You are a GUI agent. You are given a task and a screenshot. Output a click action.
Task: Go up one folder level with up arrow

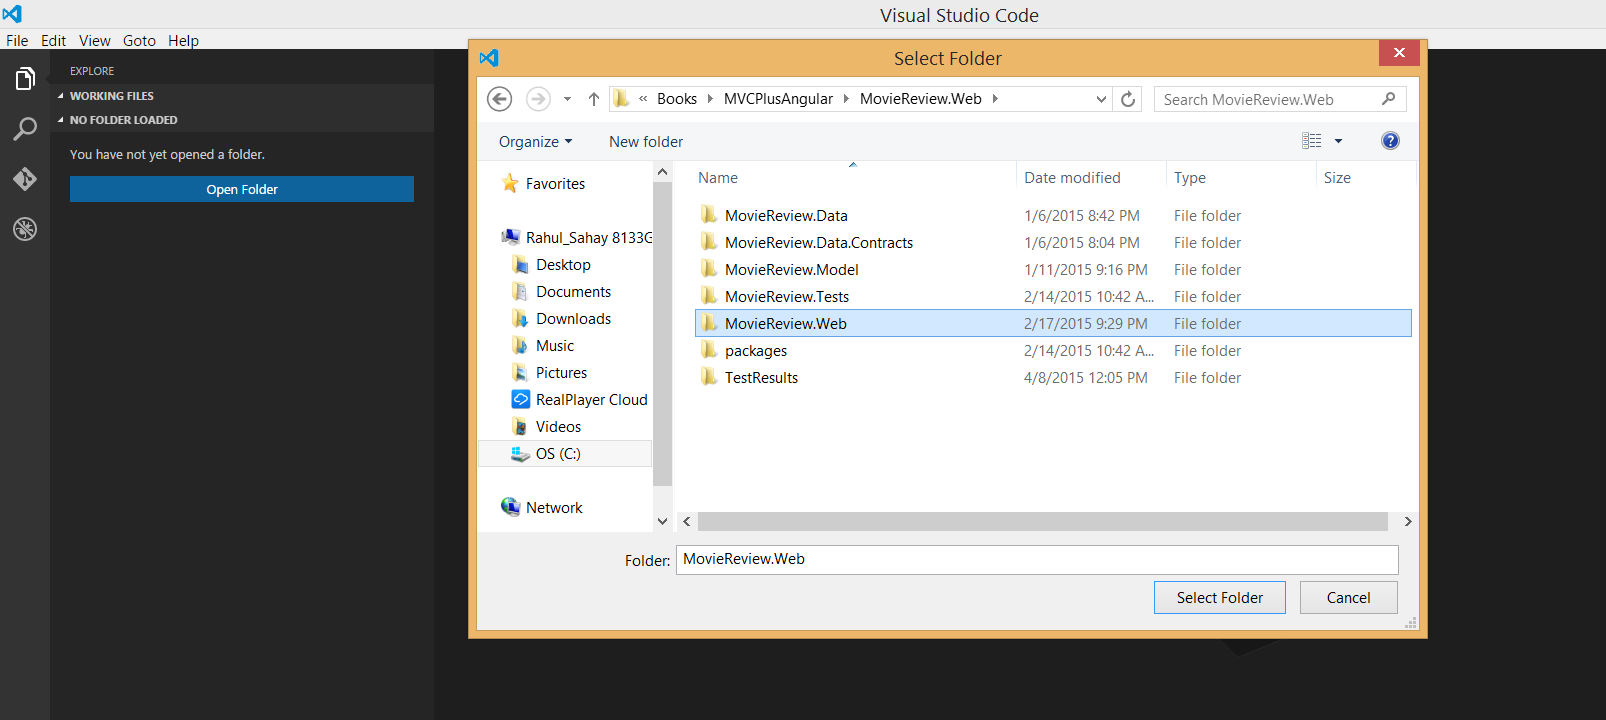tap(594, 99)
